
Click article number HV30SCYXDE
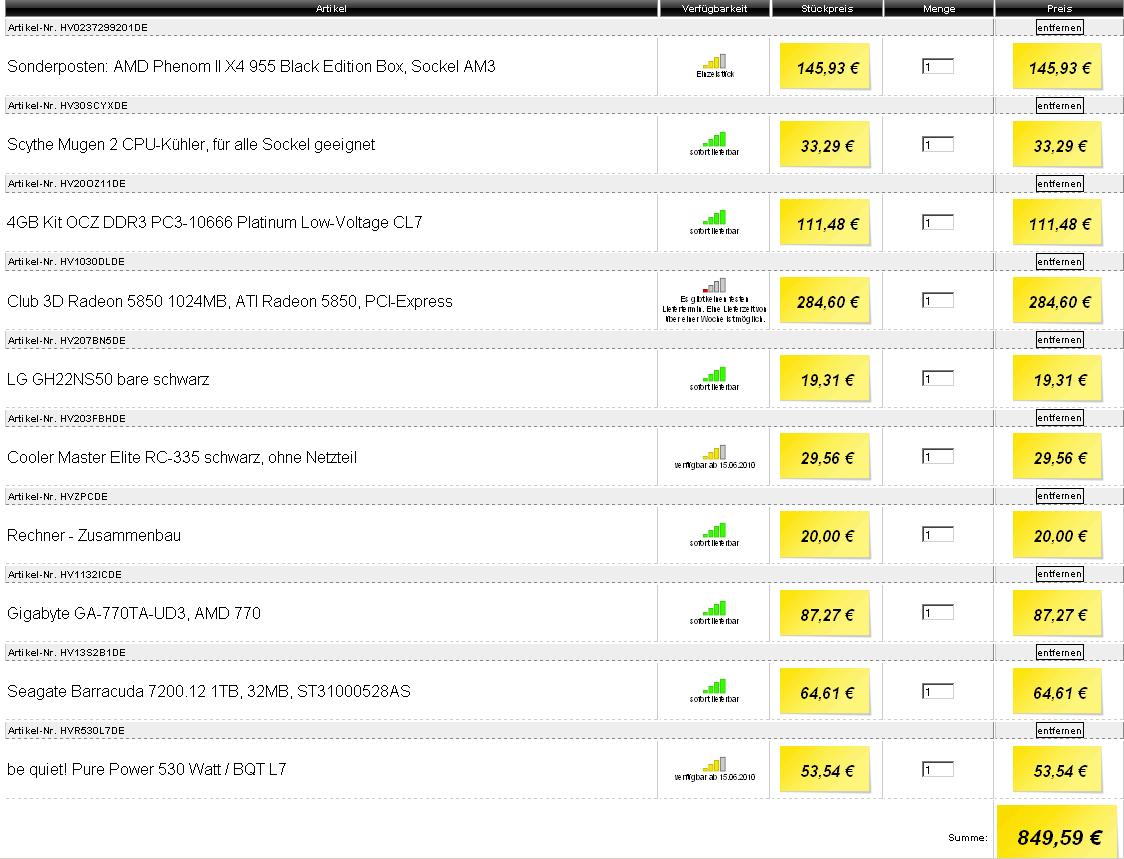(x=94, y=105)
